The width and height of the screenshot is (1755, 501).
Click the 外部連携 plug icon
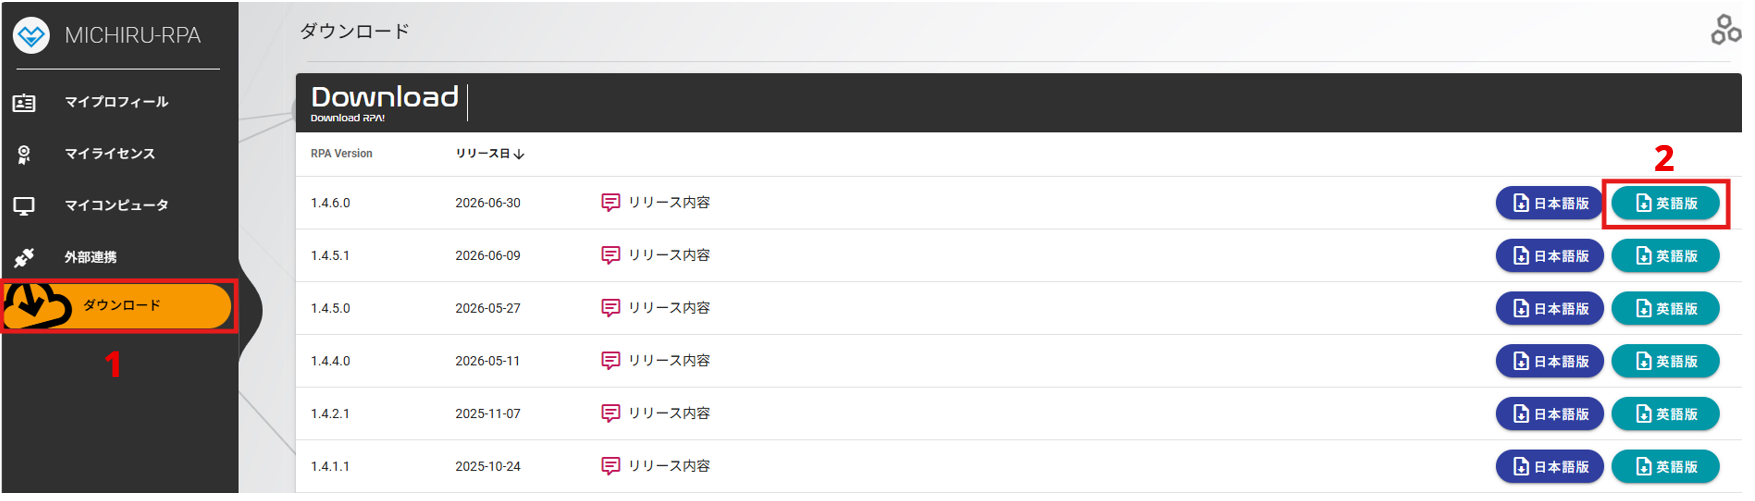tap(24, 258)
